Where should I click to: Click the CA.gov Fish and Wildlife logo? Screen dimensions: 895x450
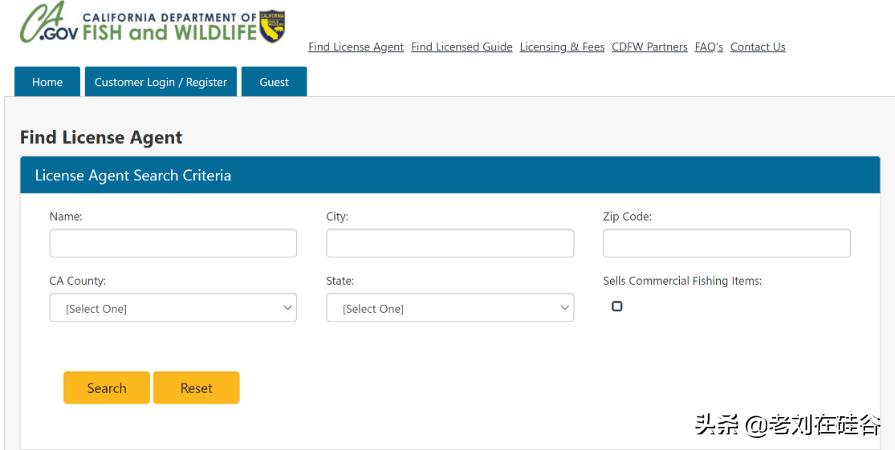pos(152,24)
